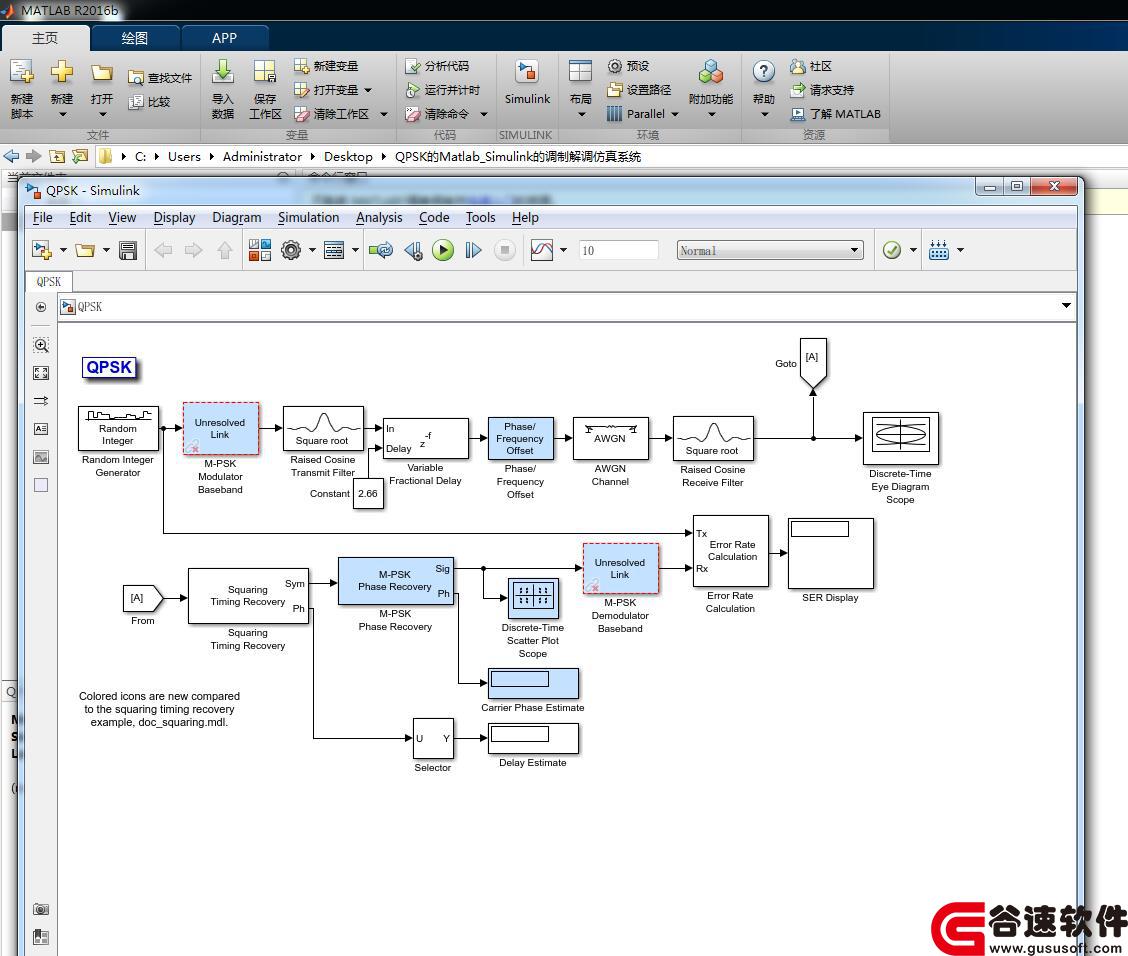The height and width of the screenshot is (956, 1128).
Task: Open the Simulation menu
Action: click(309, 217)
